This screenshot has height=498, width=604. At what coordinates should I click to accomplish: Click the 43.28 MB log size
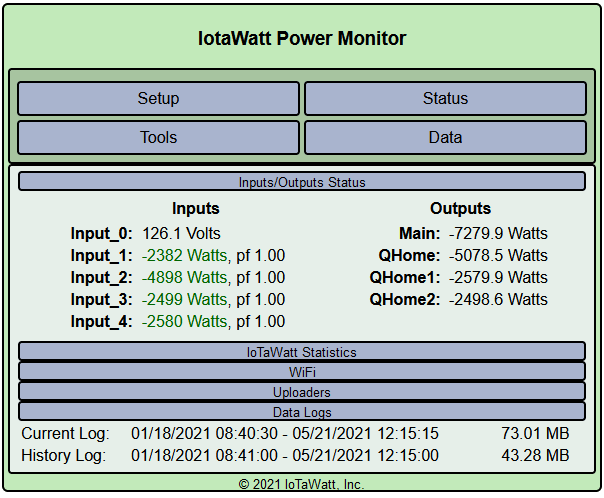(535, 456)
